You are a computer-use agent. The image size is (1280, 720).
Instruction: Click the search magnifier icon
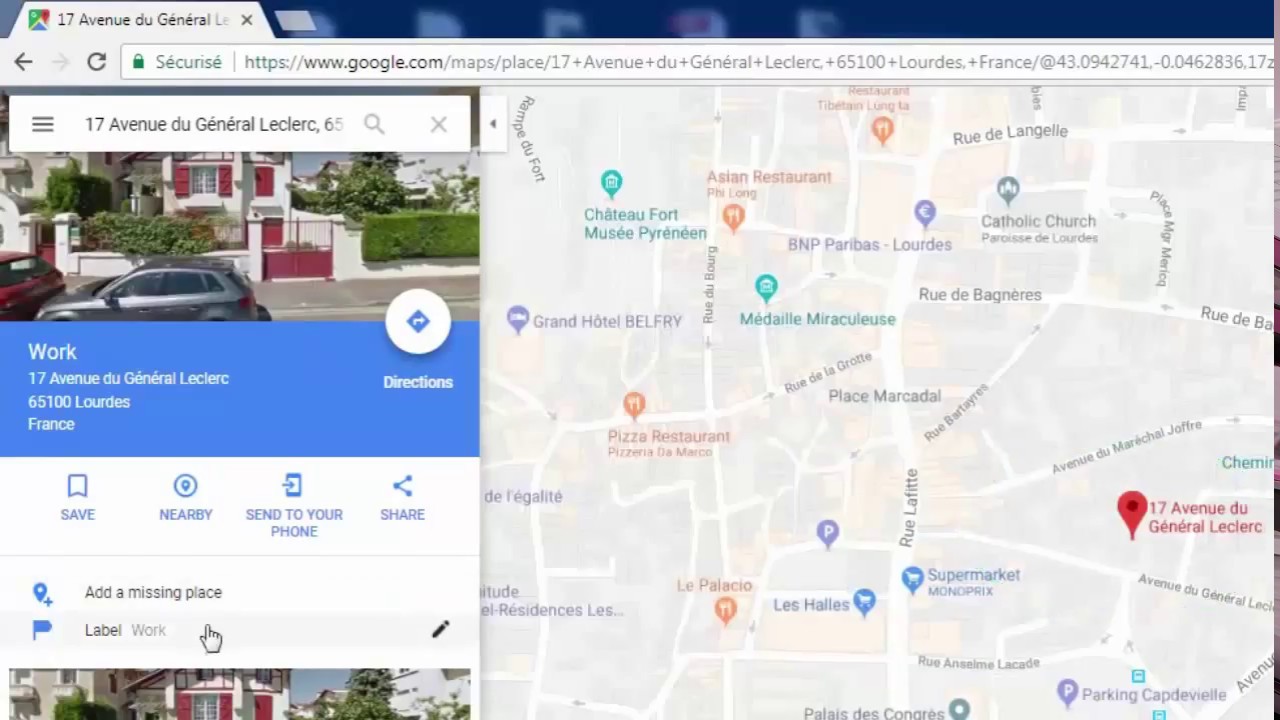[x=374, y=124]
